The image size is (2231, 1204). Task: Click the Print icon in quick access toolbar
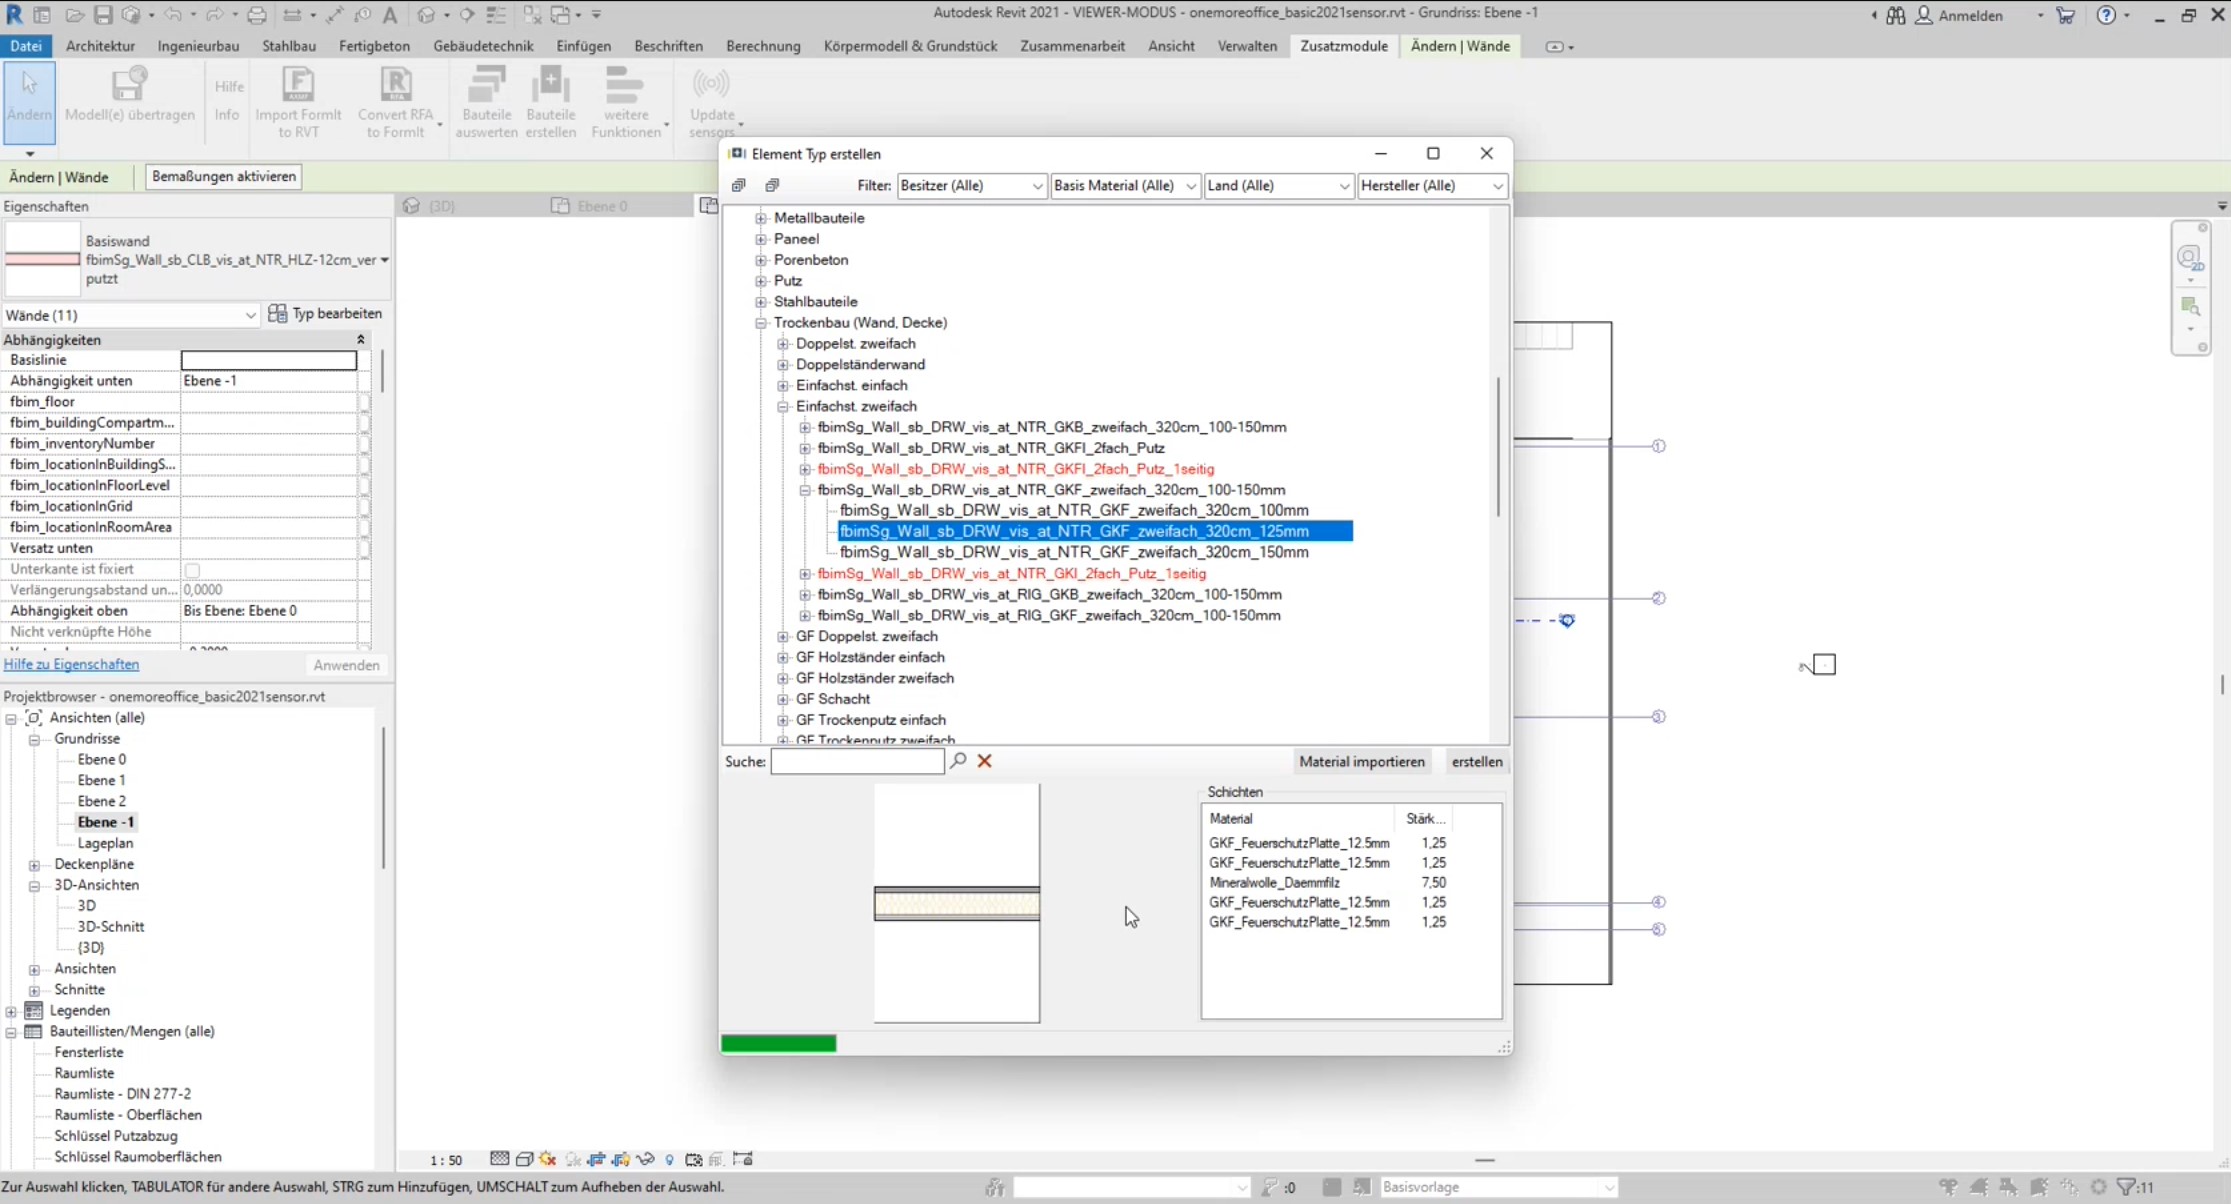point(257,15)
